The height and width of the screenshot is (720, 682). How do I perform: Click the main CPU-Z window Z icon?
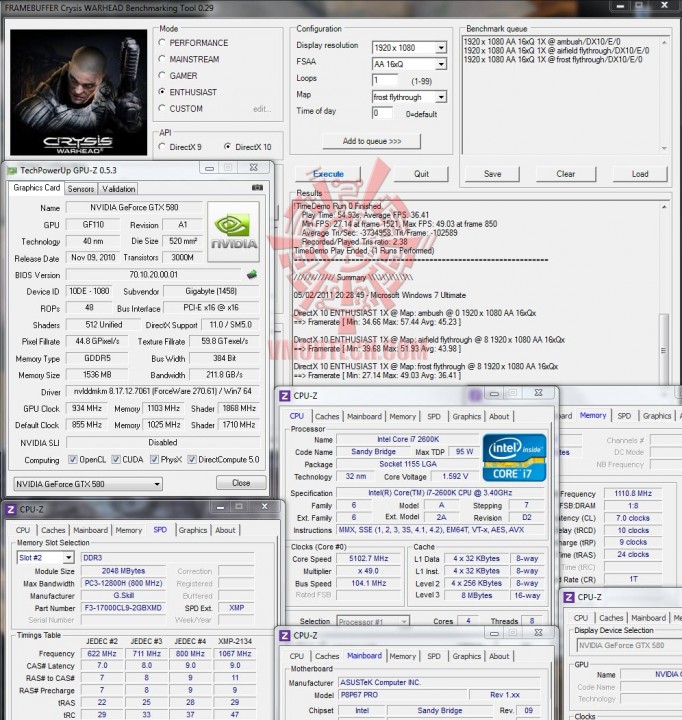coord(285,395)
